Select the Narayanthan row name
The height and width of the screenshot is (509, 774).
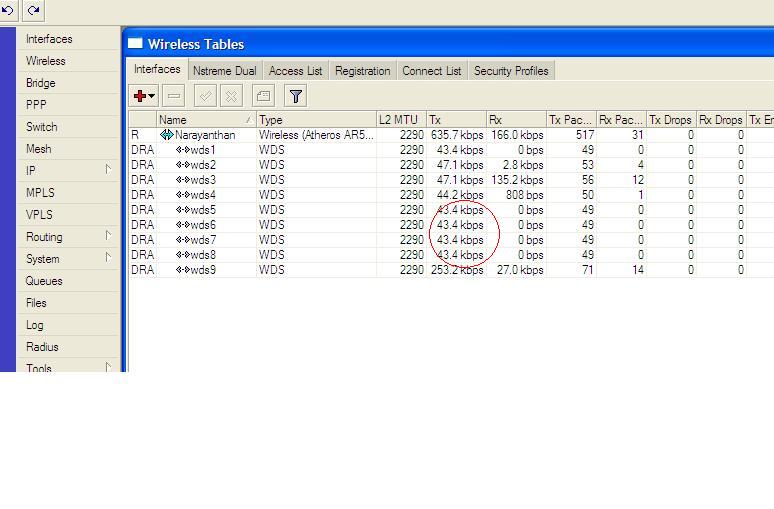pyautogui.click(x=205, y=135)
